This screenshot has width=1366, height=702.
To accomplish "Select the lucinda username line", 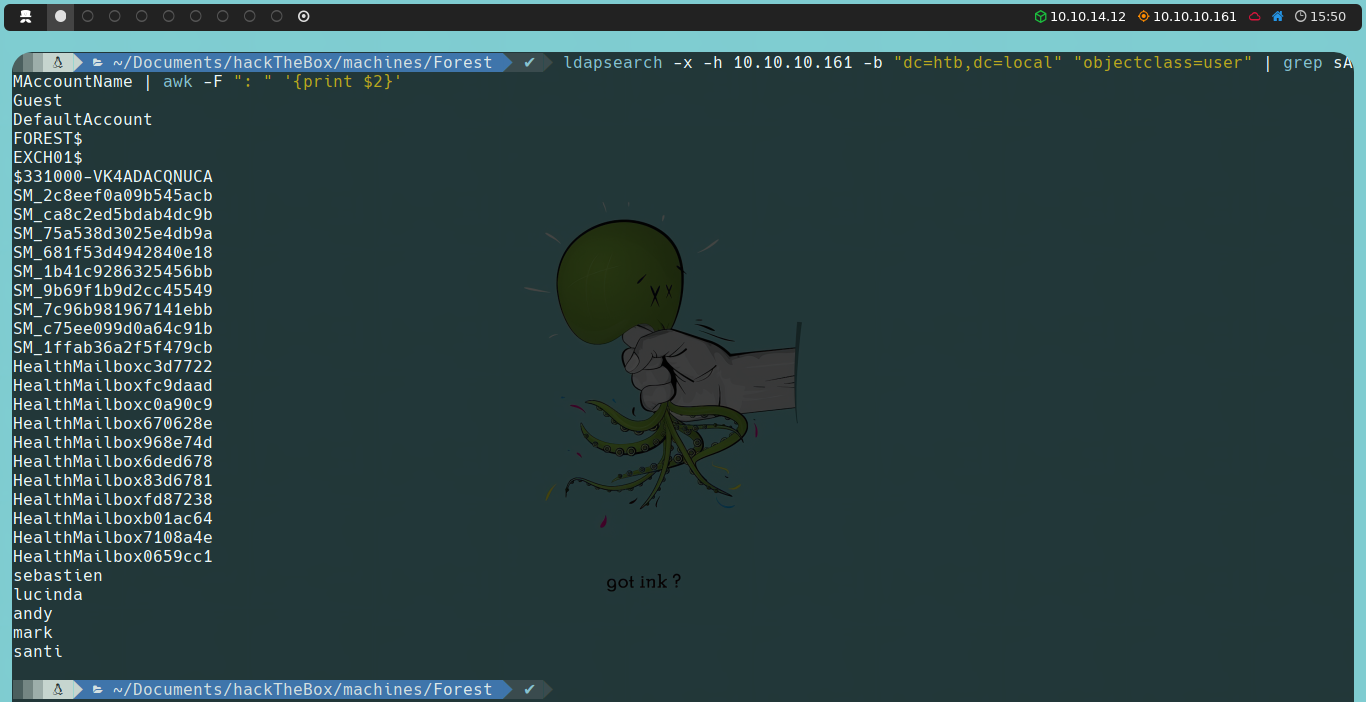I will pyautogui.click(x=48, y=594).
